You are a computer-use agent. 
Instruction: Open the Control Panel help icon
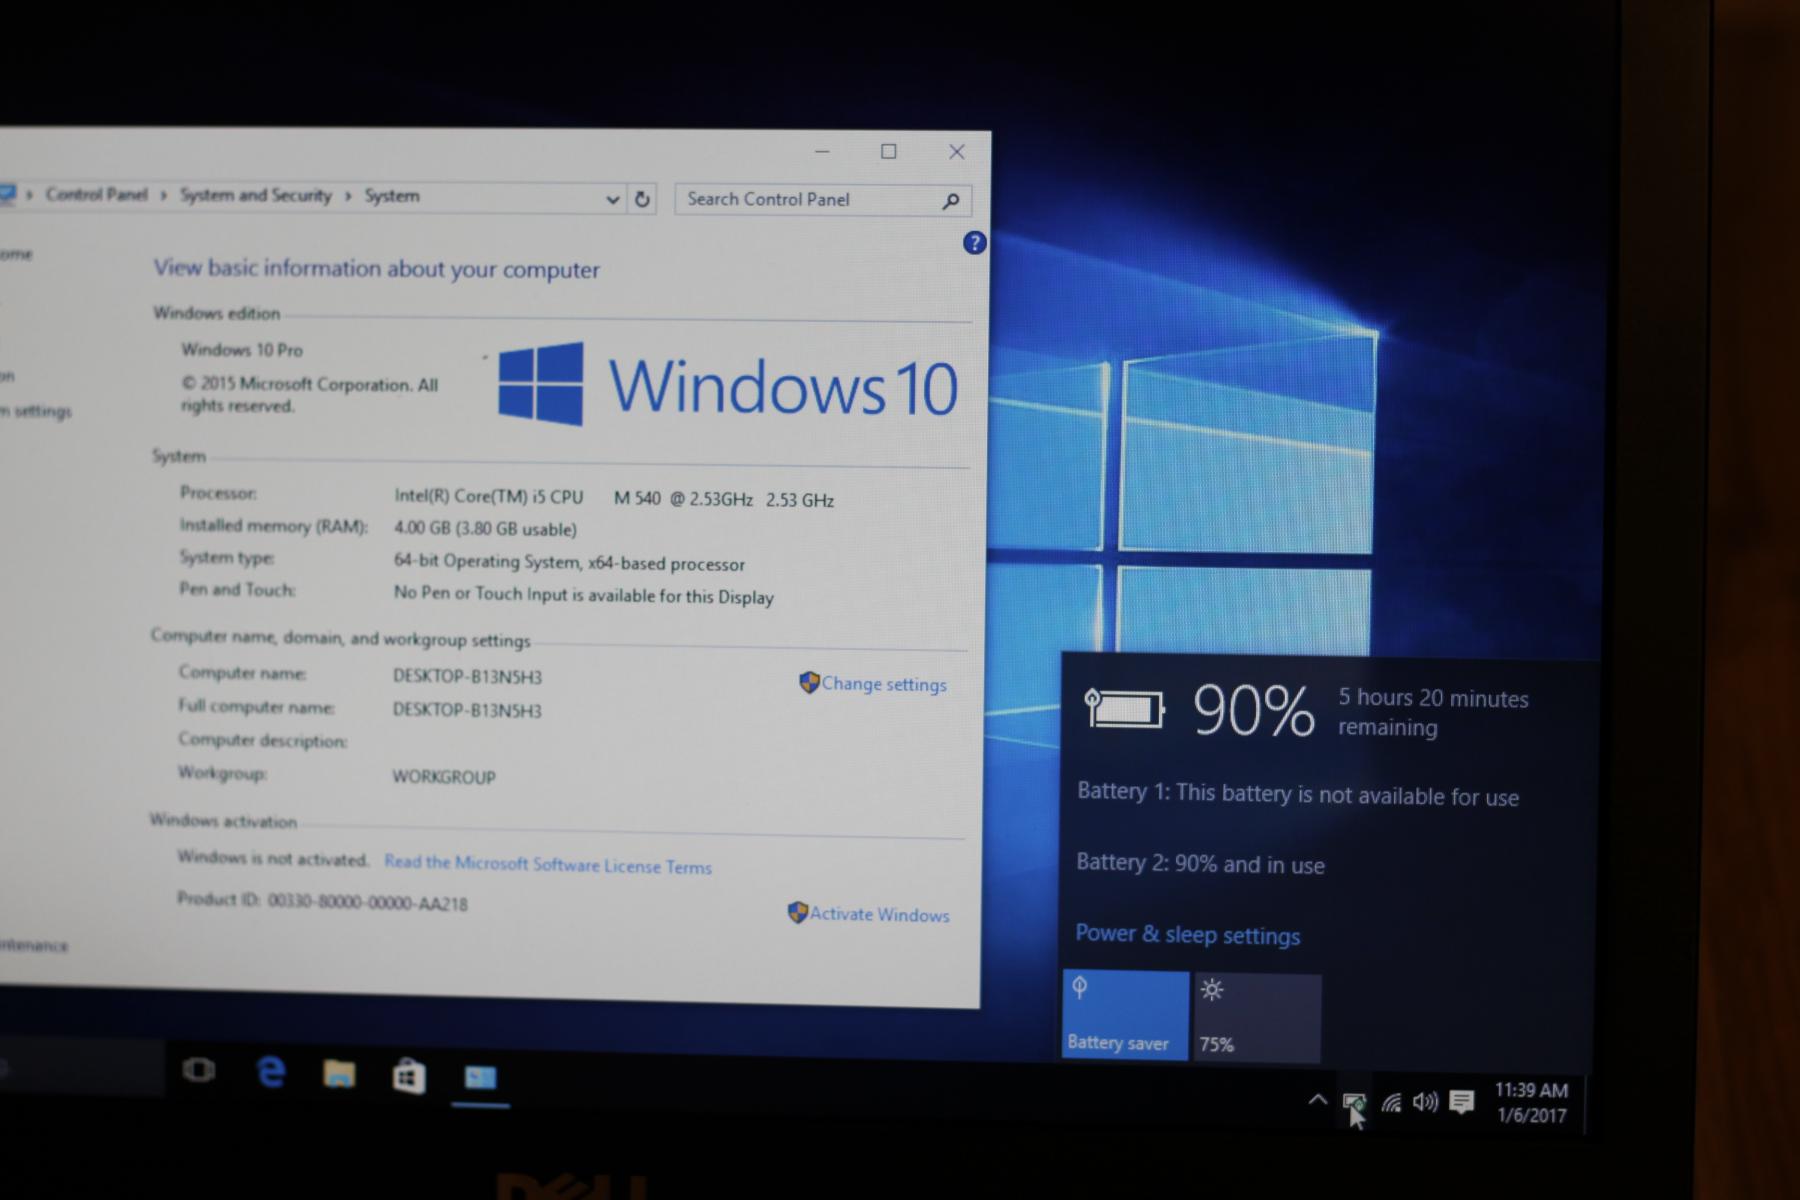coord(974,243)
